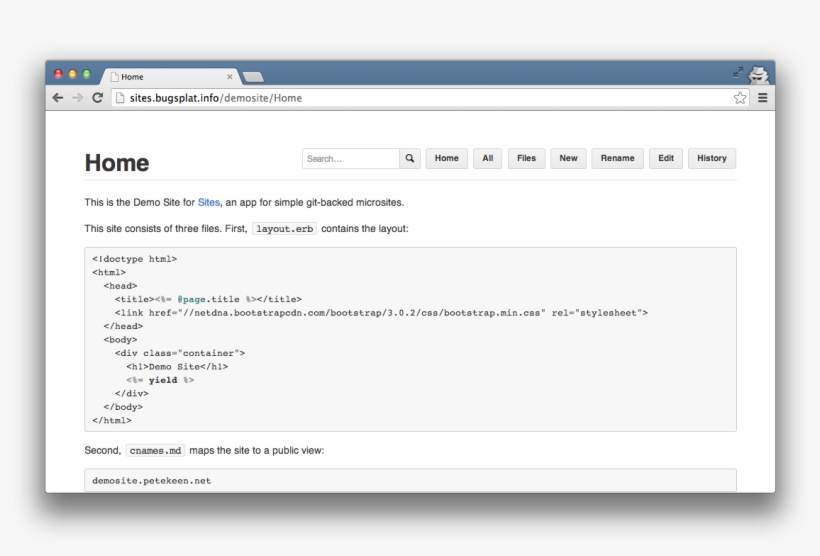Open a new tab with the tab button

[254, 77]
